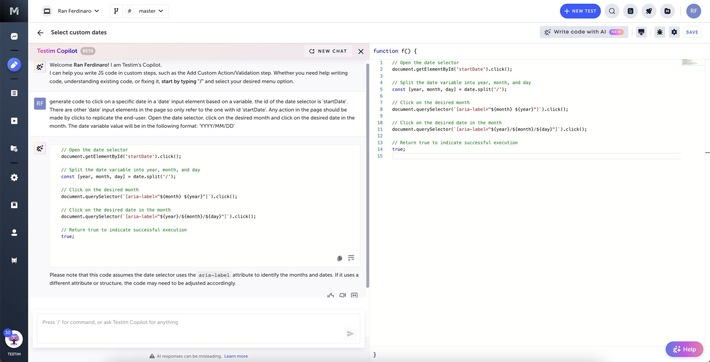Open the dashboard chart icon in sidebar
This screenshot has height=362, width=710.
(14, 37)
